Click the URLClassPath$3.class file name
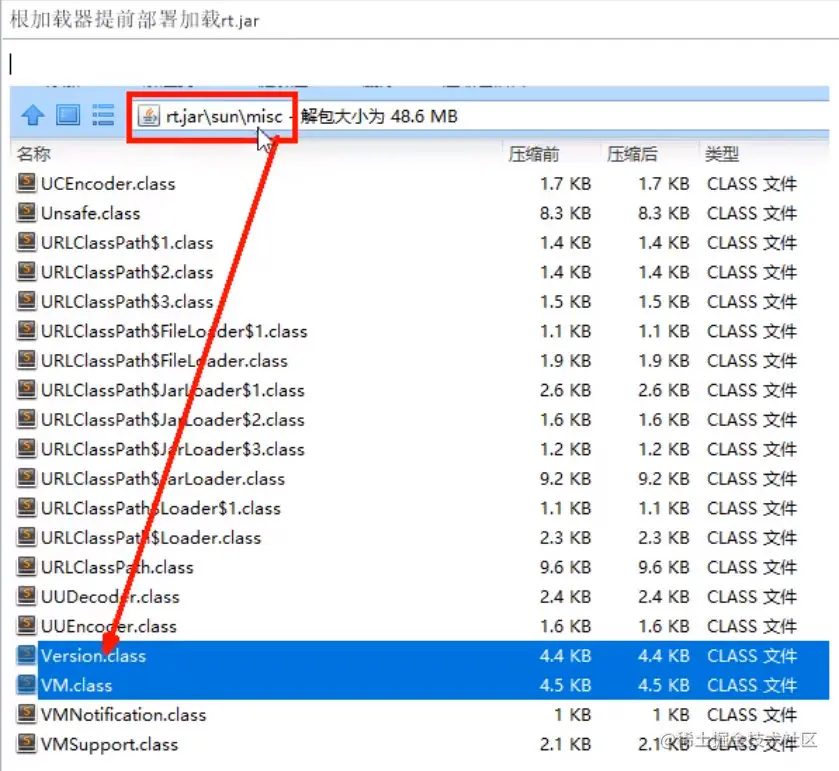839x771 pixels. coord(127,302)
